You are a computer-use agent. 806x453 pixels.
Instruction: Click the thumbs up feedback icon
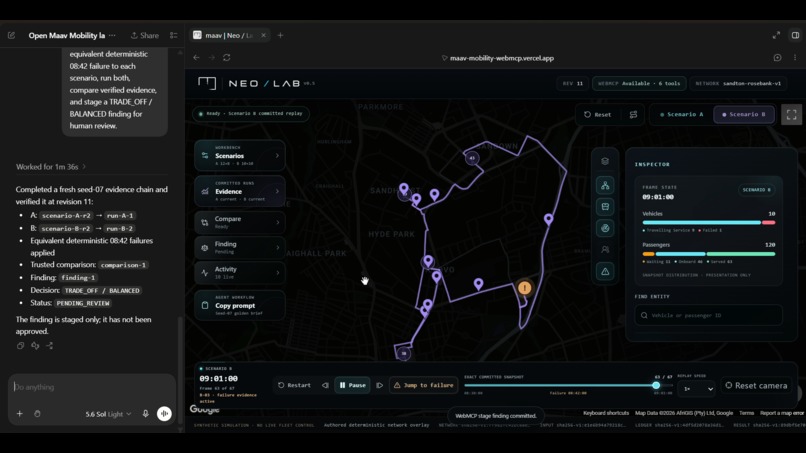point(35,346)
